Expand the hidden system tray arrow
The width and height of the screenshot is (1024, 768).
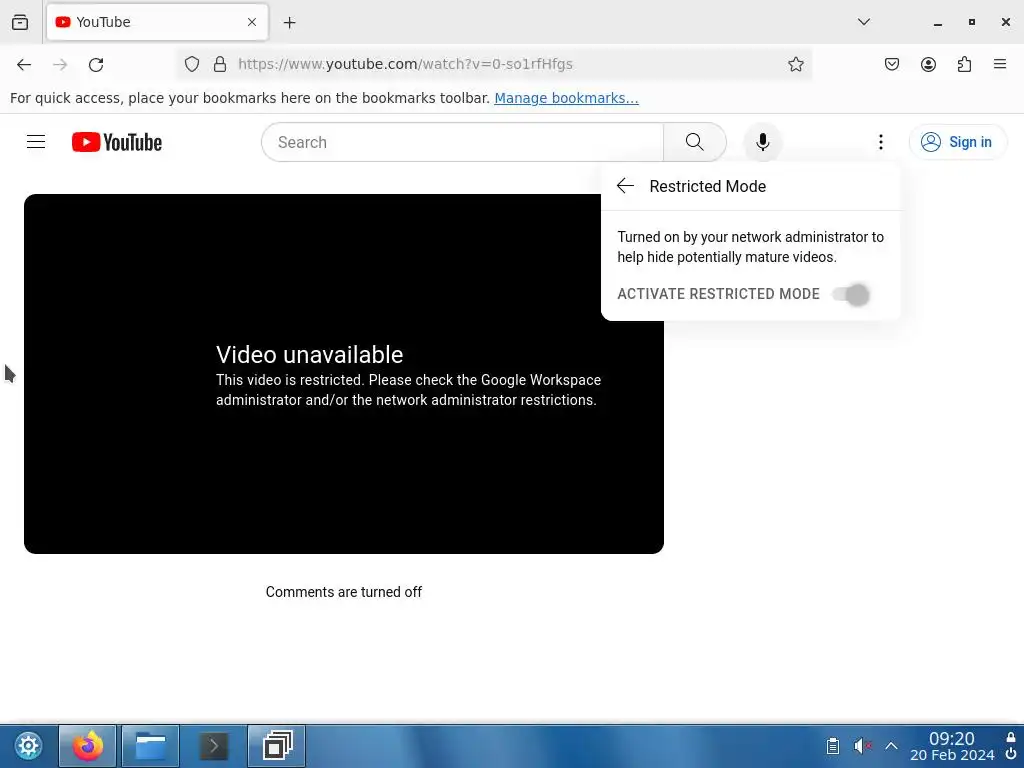(891, 746)
